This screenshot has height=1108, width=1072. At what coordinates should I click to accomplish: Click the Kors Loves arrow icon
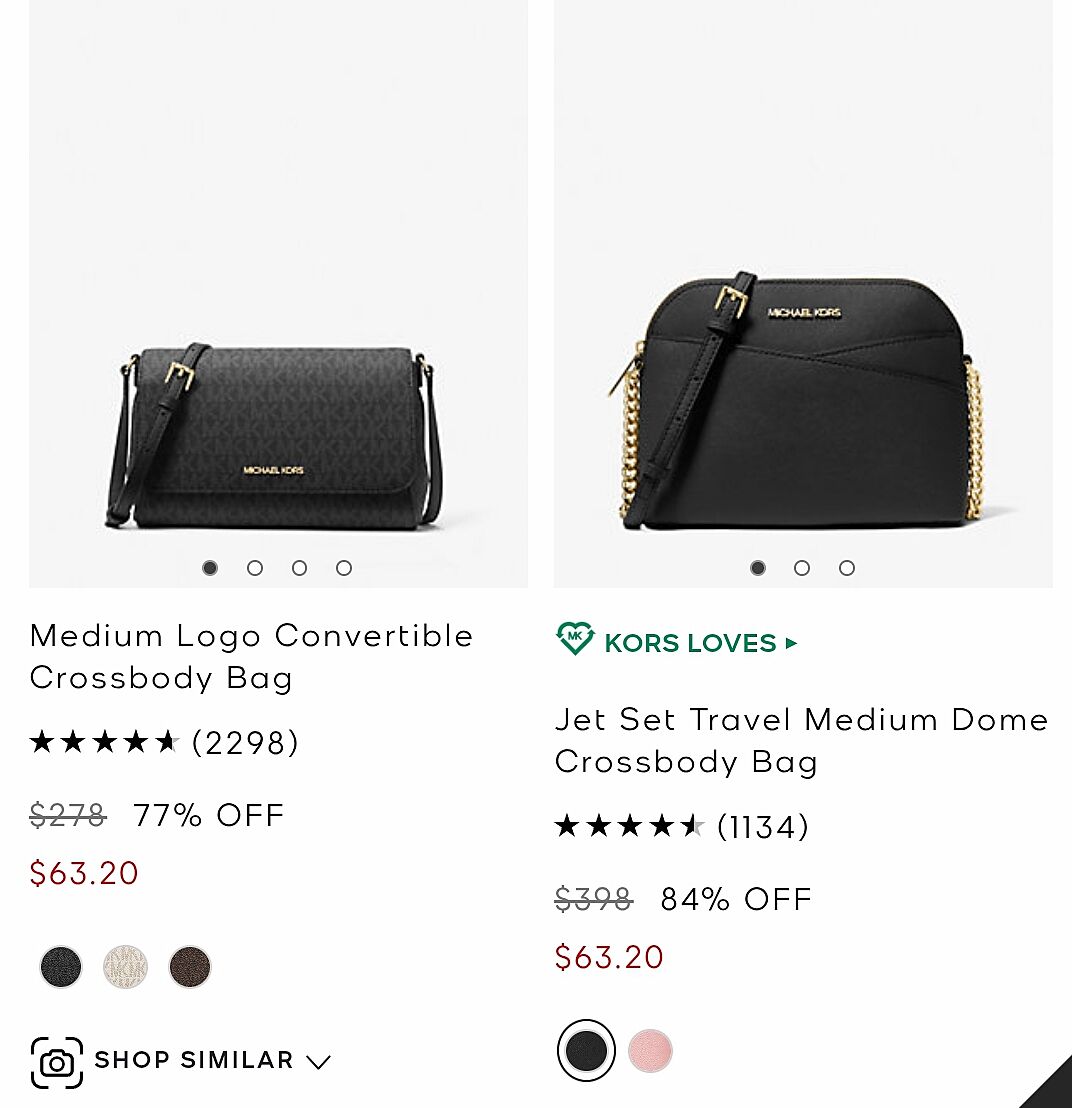click(x=791, y=643)
